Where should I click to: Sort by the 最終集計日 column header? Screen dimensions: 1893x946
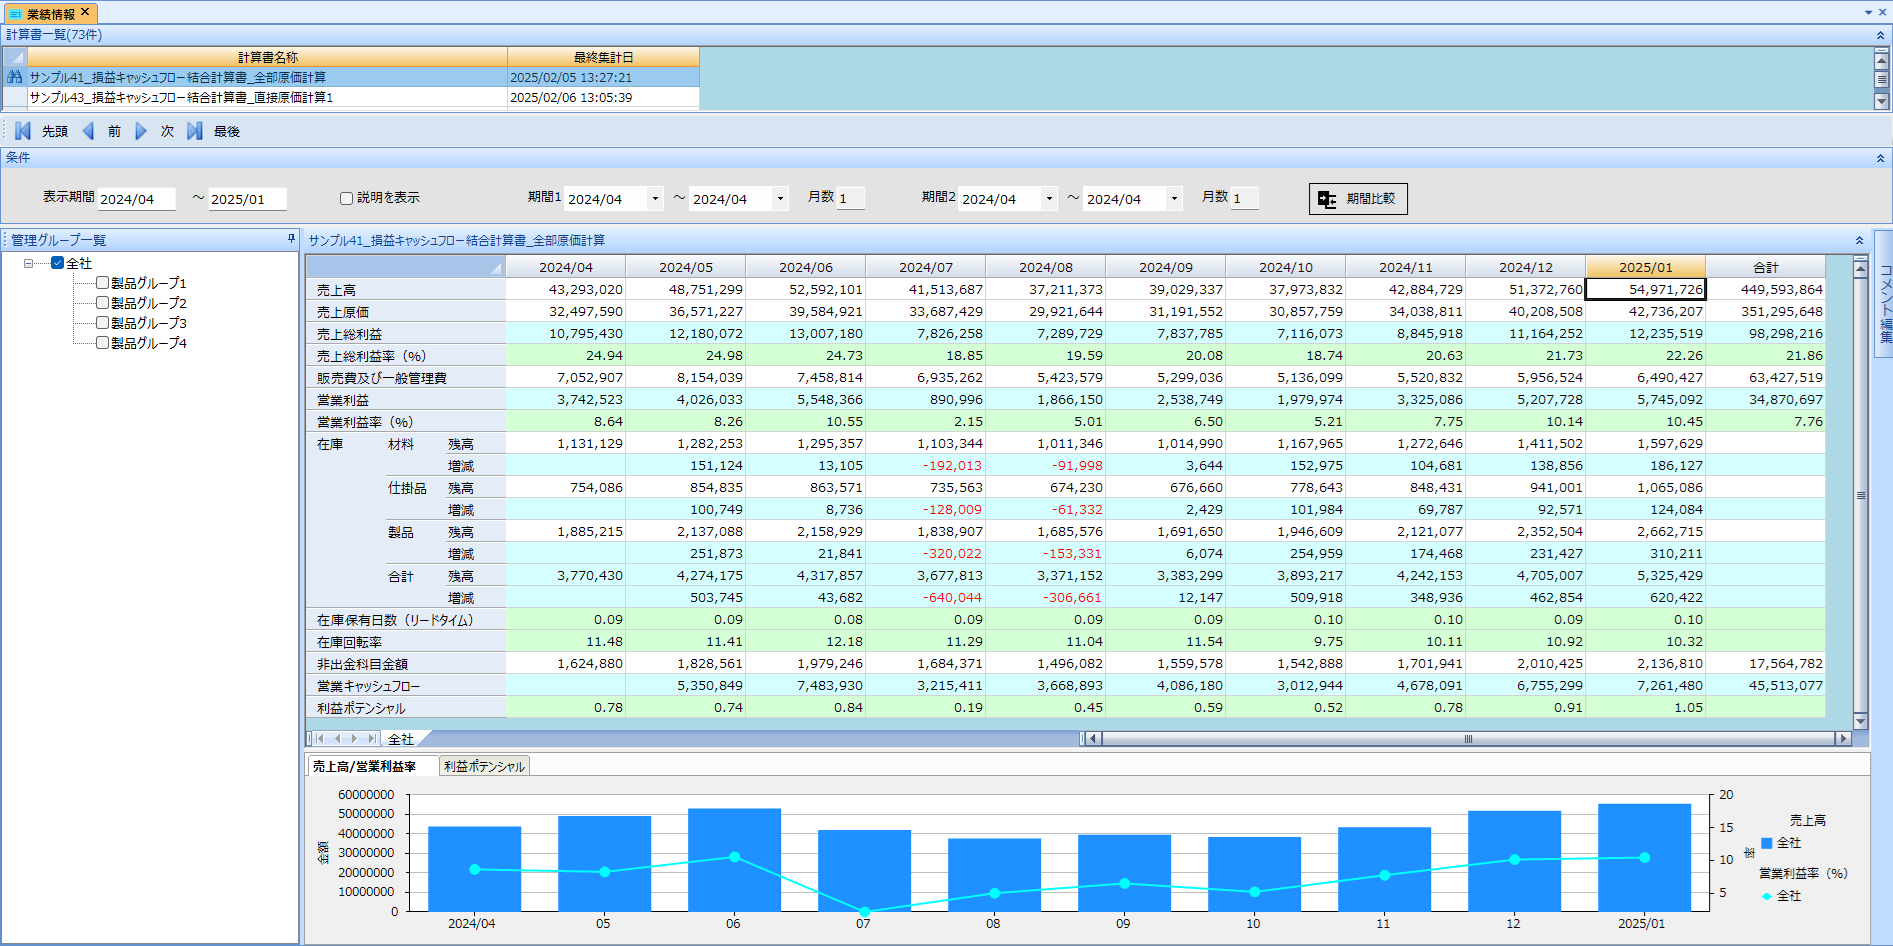tap(603, 57)
